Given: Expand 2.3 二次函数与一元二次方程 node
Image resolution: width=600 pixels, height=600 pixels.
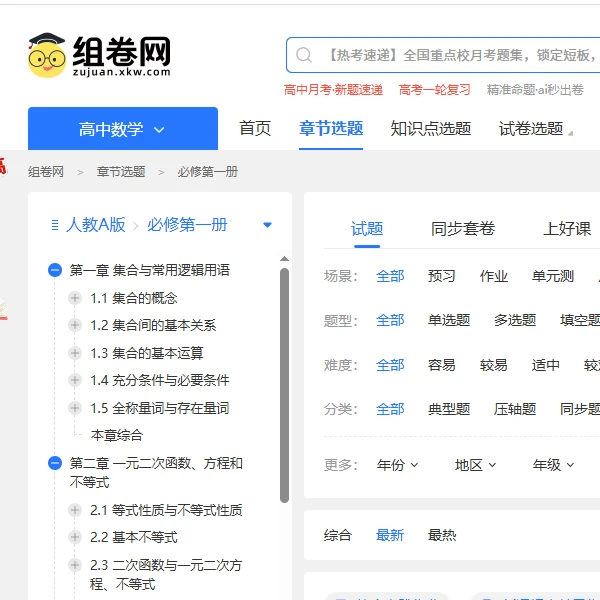Looking at the screenshot, I should (x=75, y=565).
